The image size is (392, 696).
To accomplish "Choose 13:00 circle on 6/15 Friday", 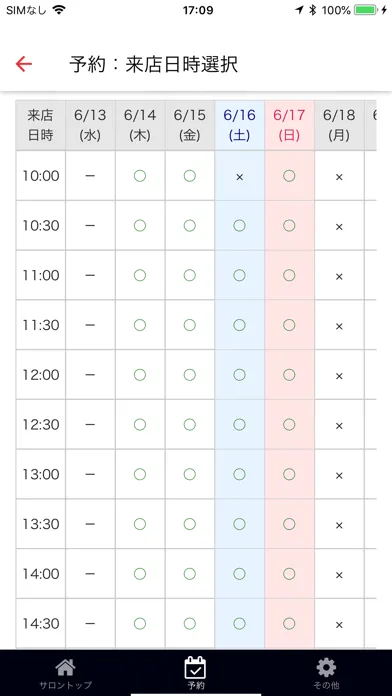I will [x=190, y=475].
